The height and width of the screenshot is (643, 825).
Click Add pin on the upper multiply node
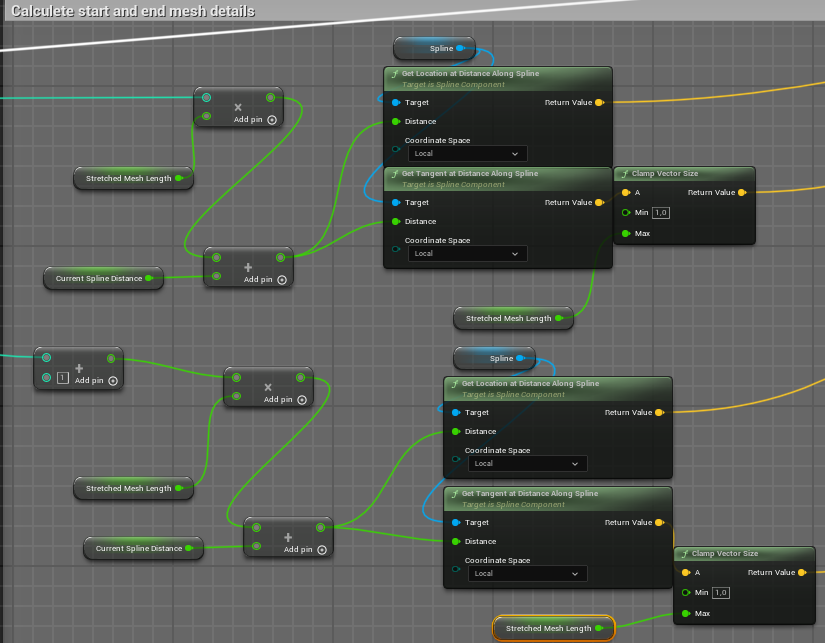(255, 119)
